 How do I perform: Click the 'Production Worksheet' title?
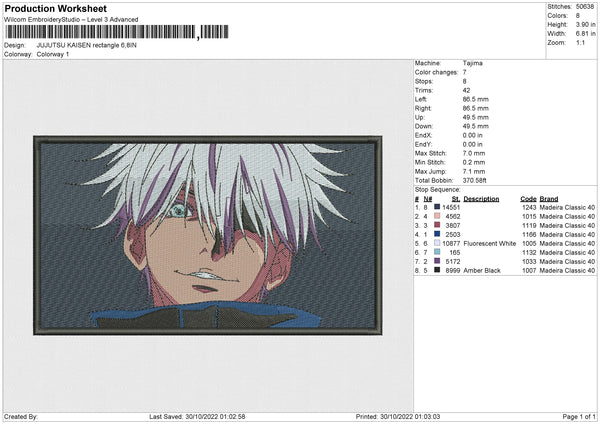[55, 8]
